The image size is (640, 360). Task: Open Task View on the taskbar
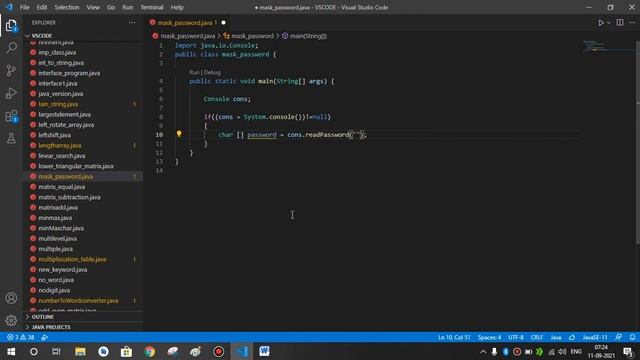[56, 351]
